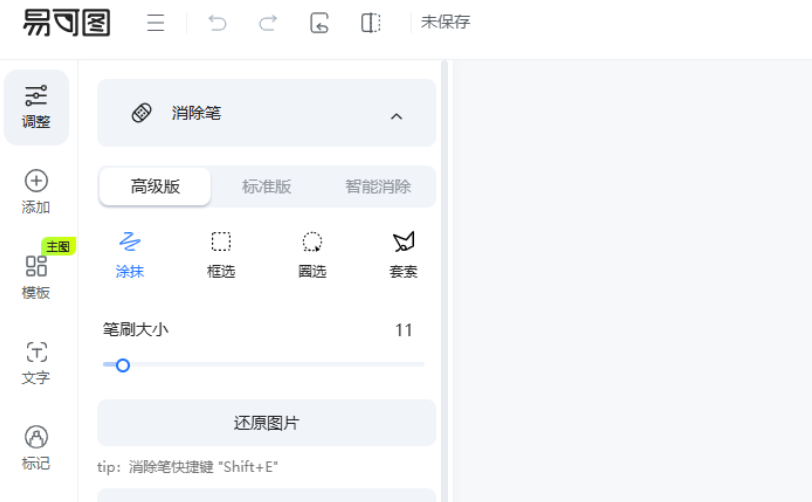The image size is (812, 502).
Task: Open the 标记 mark sidebar panel
Action: (36, 448)
